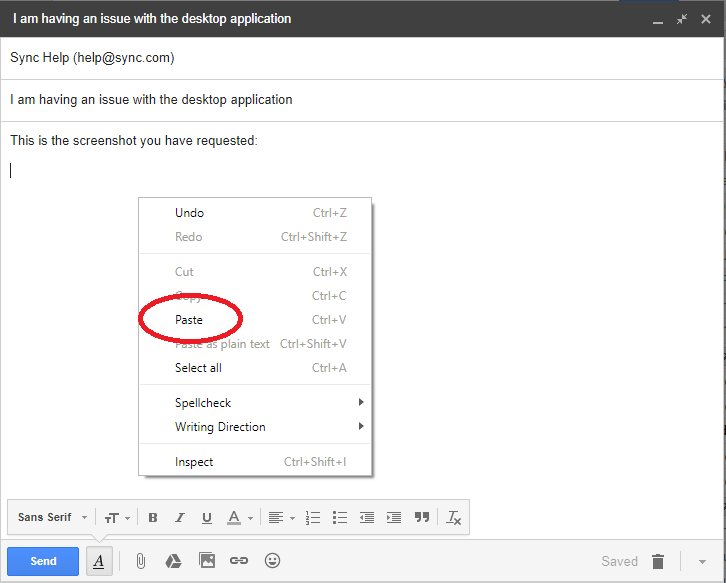Open the text size dropdown

[117, 517]
